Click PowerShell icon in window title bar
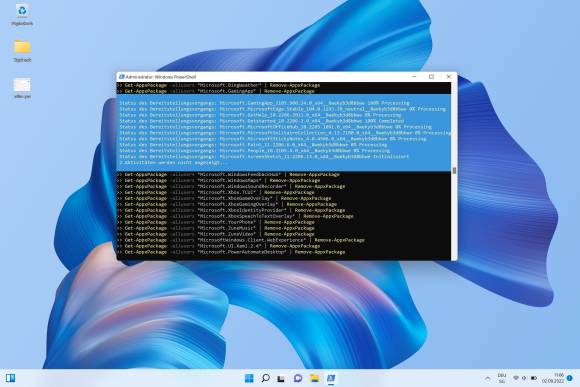The height and width of the screenshot is (387, 580). tap(121, 77)
